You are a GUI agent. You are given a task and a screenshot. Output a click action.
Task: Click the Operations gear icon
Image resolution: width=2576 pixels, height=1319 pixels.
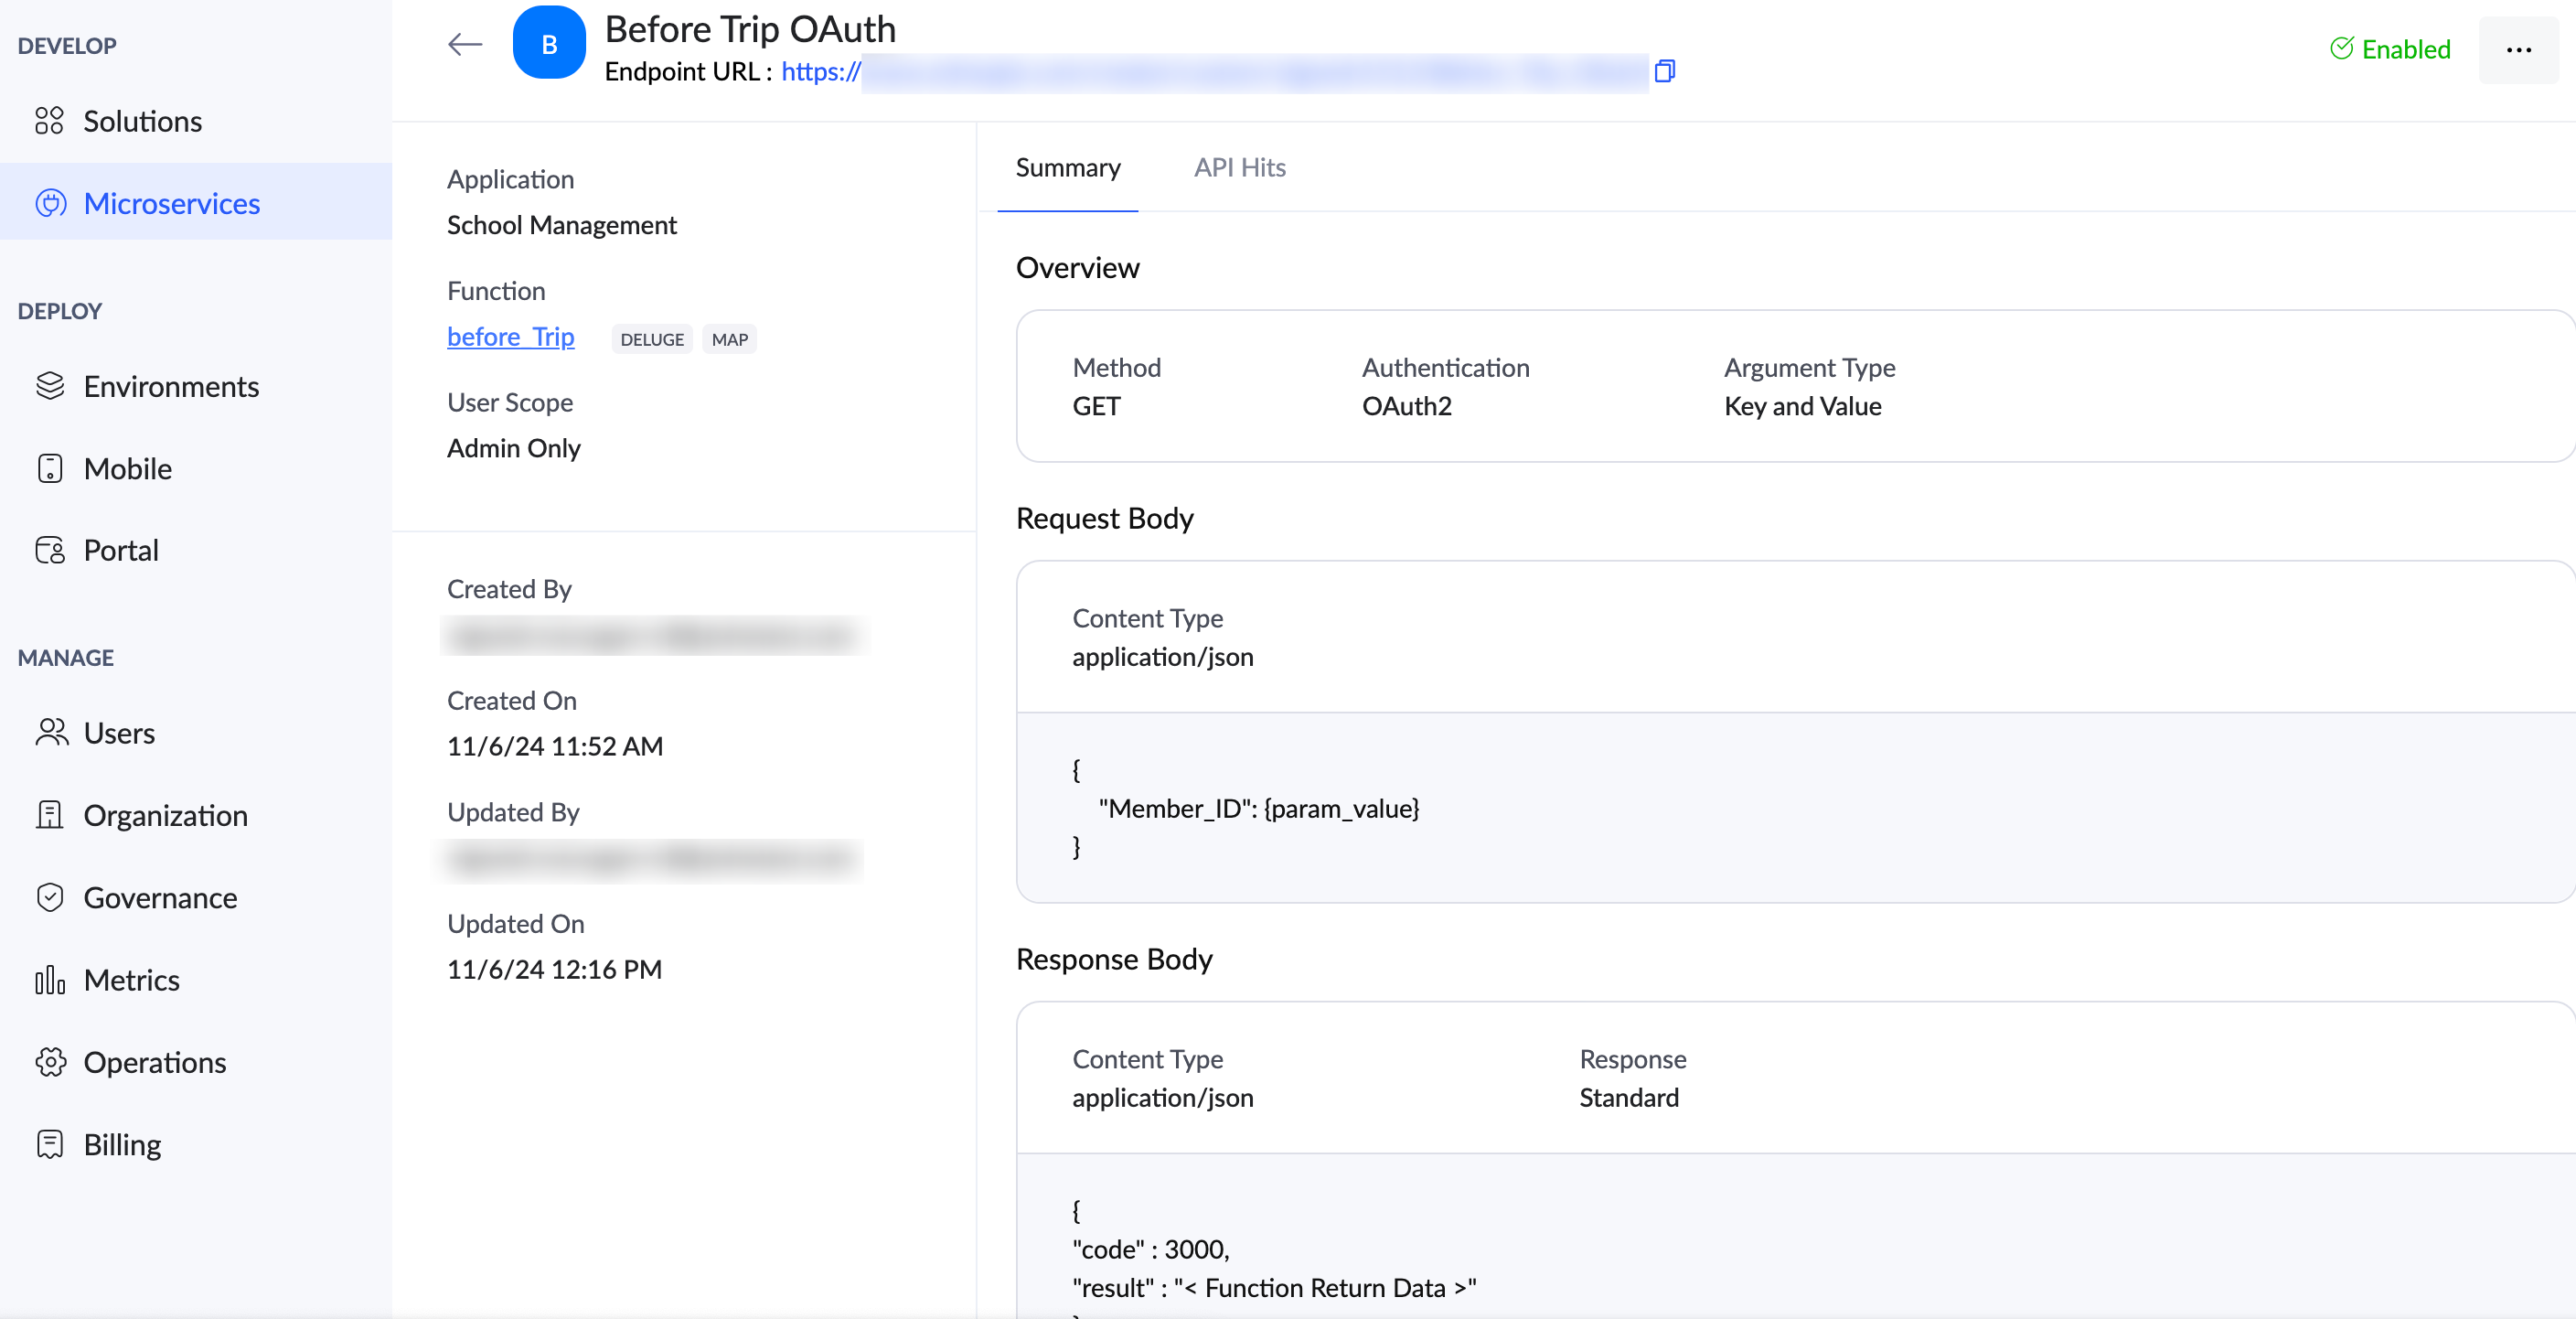pos(49,1061)
